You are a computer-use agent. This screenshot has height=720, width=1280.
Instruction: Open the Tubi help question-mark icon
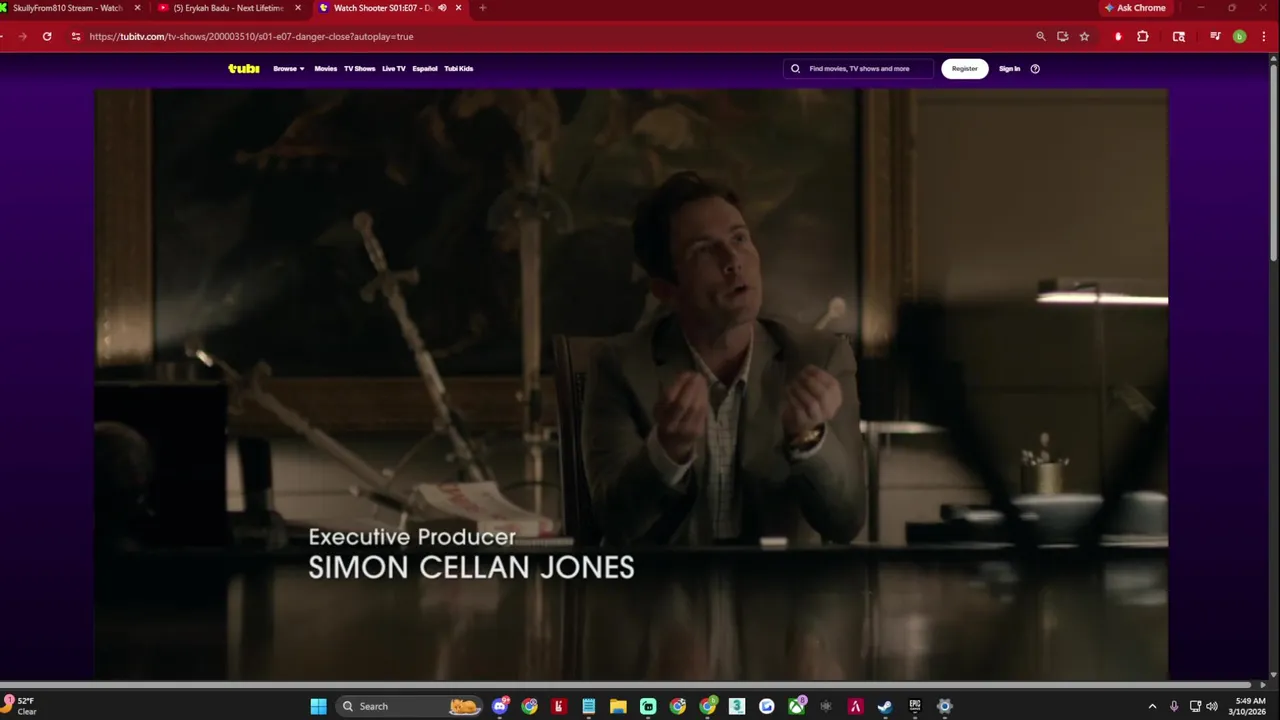pyautogui.click(x=1035, y=69)
